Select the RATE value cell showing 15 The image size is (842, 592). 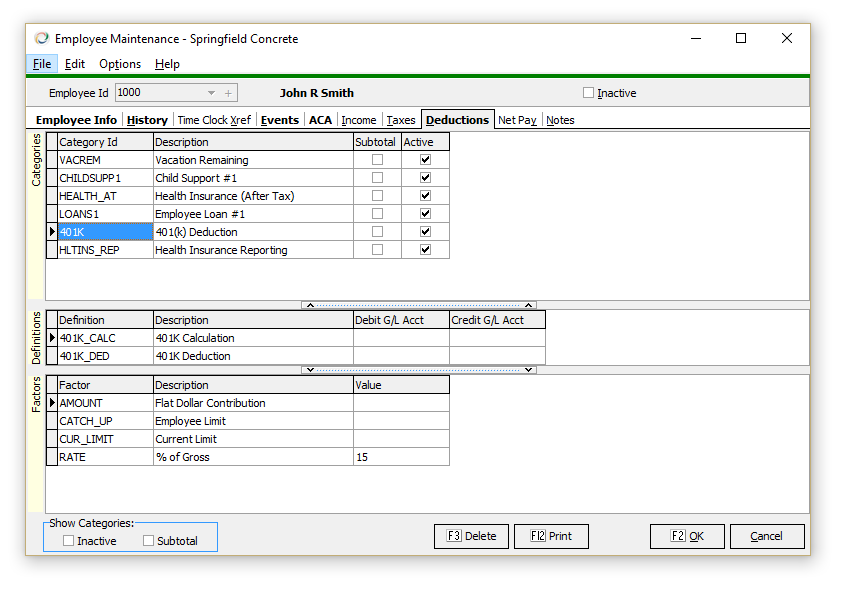pyautogui.click(x=400, y=457)
